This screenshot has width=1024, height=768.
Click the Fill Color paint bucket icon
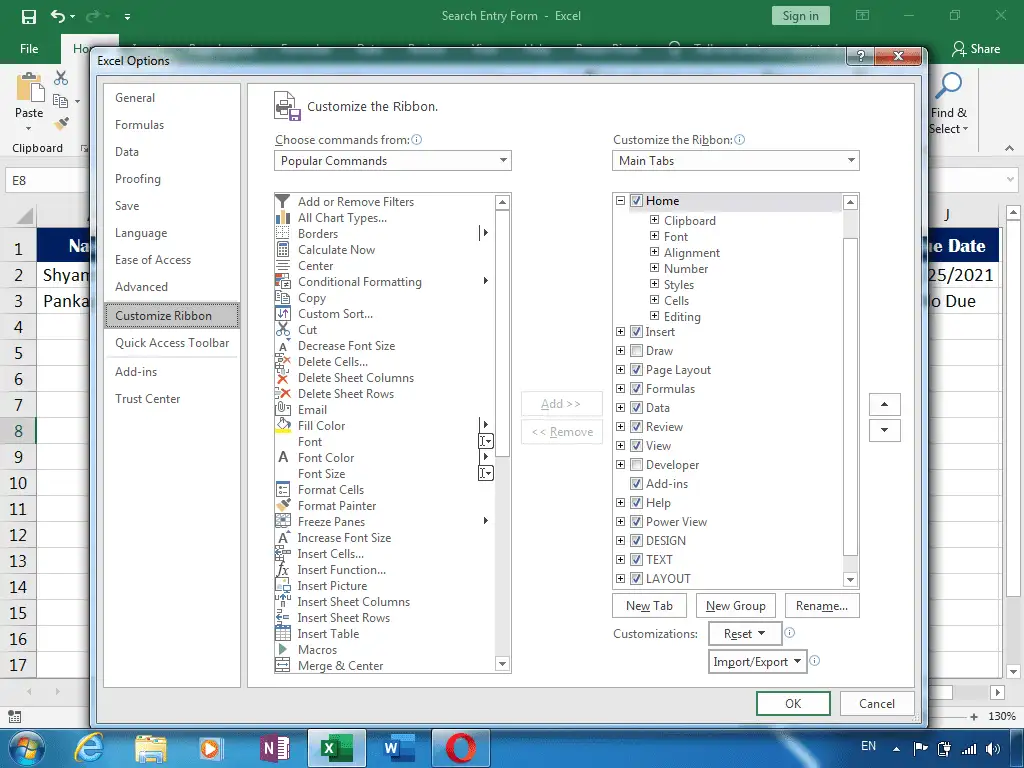(x=283, y=426)
